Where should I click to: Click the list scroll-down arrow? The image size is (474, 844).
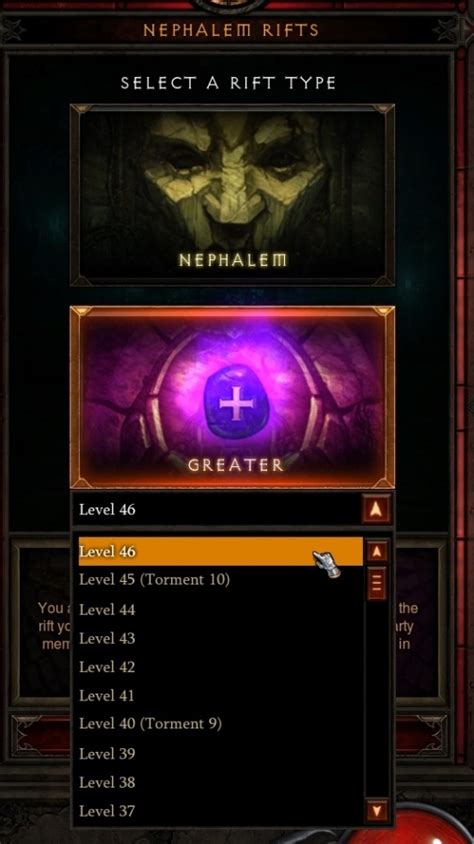377,809
